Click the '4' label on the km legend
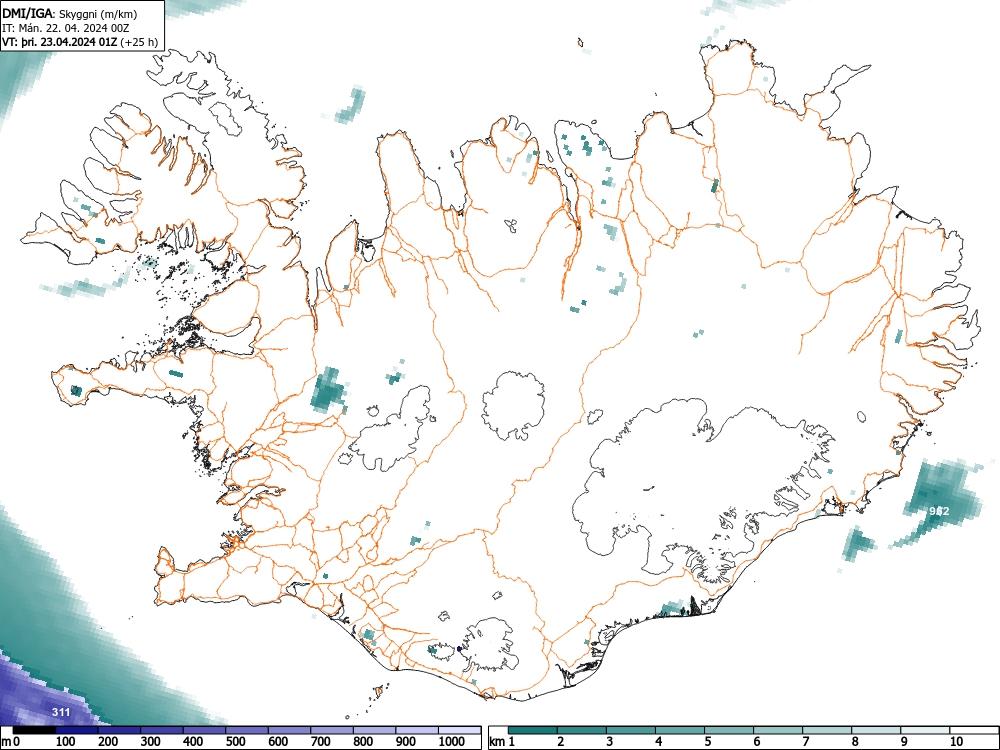Image resolution: width=1000 pixels, height=750 pixels. click(x=659, y=742)
